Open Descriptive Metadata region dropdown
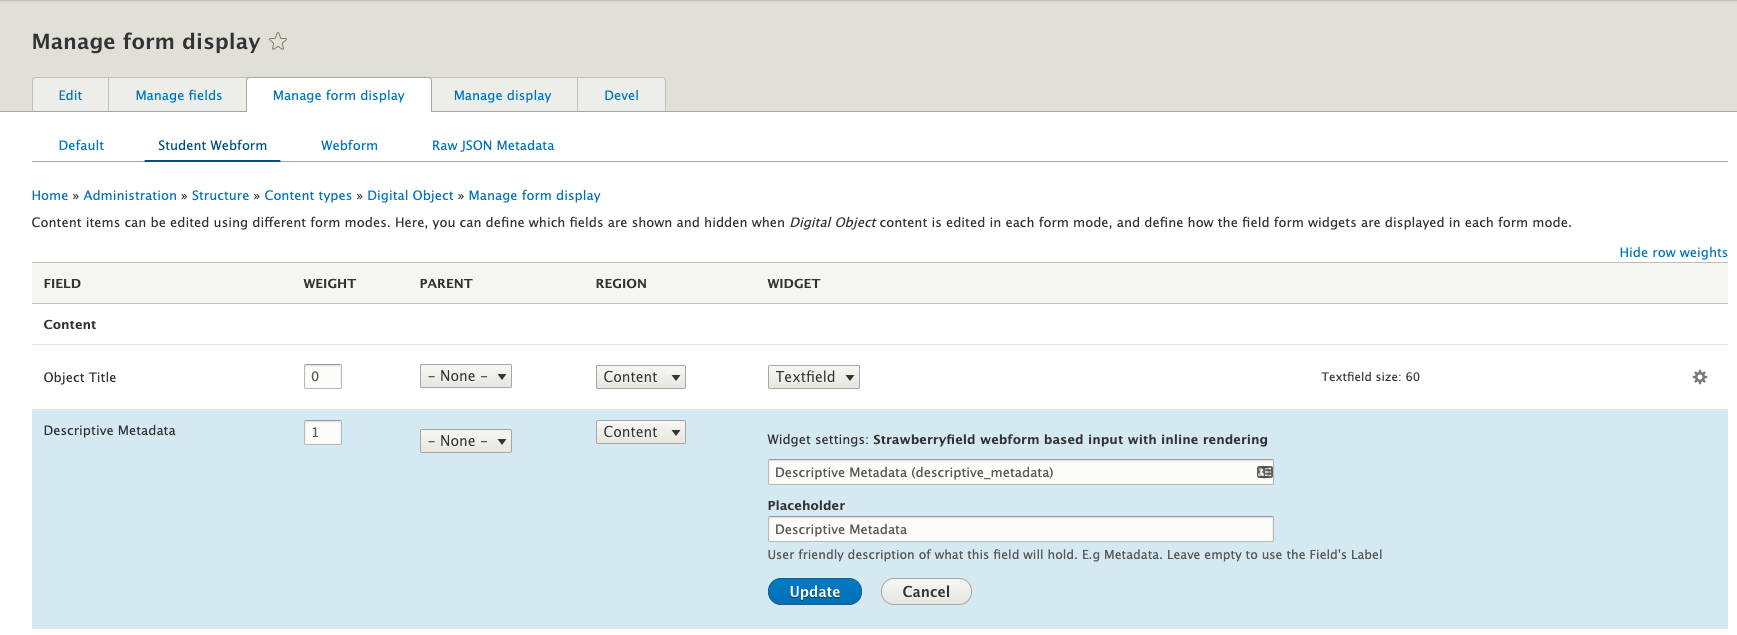This screenshot has width=1737, height=635. point(640,432)
